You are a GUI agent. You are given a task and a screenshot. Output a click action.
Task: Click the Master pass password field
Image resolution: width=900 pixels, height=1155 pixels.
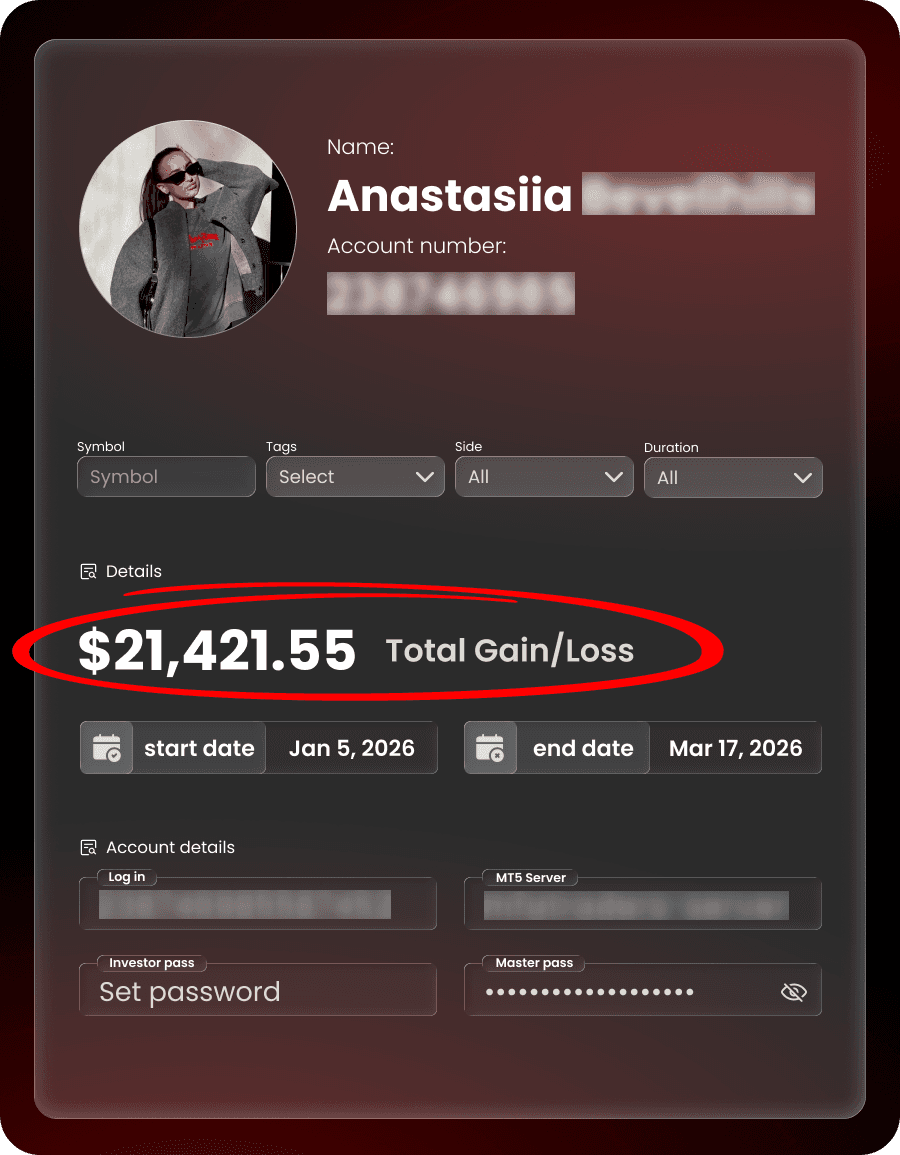642,991
